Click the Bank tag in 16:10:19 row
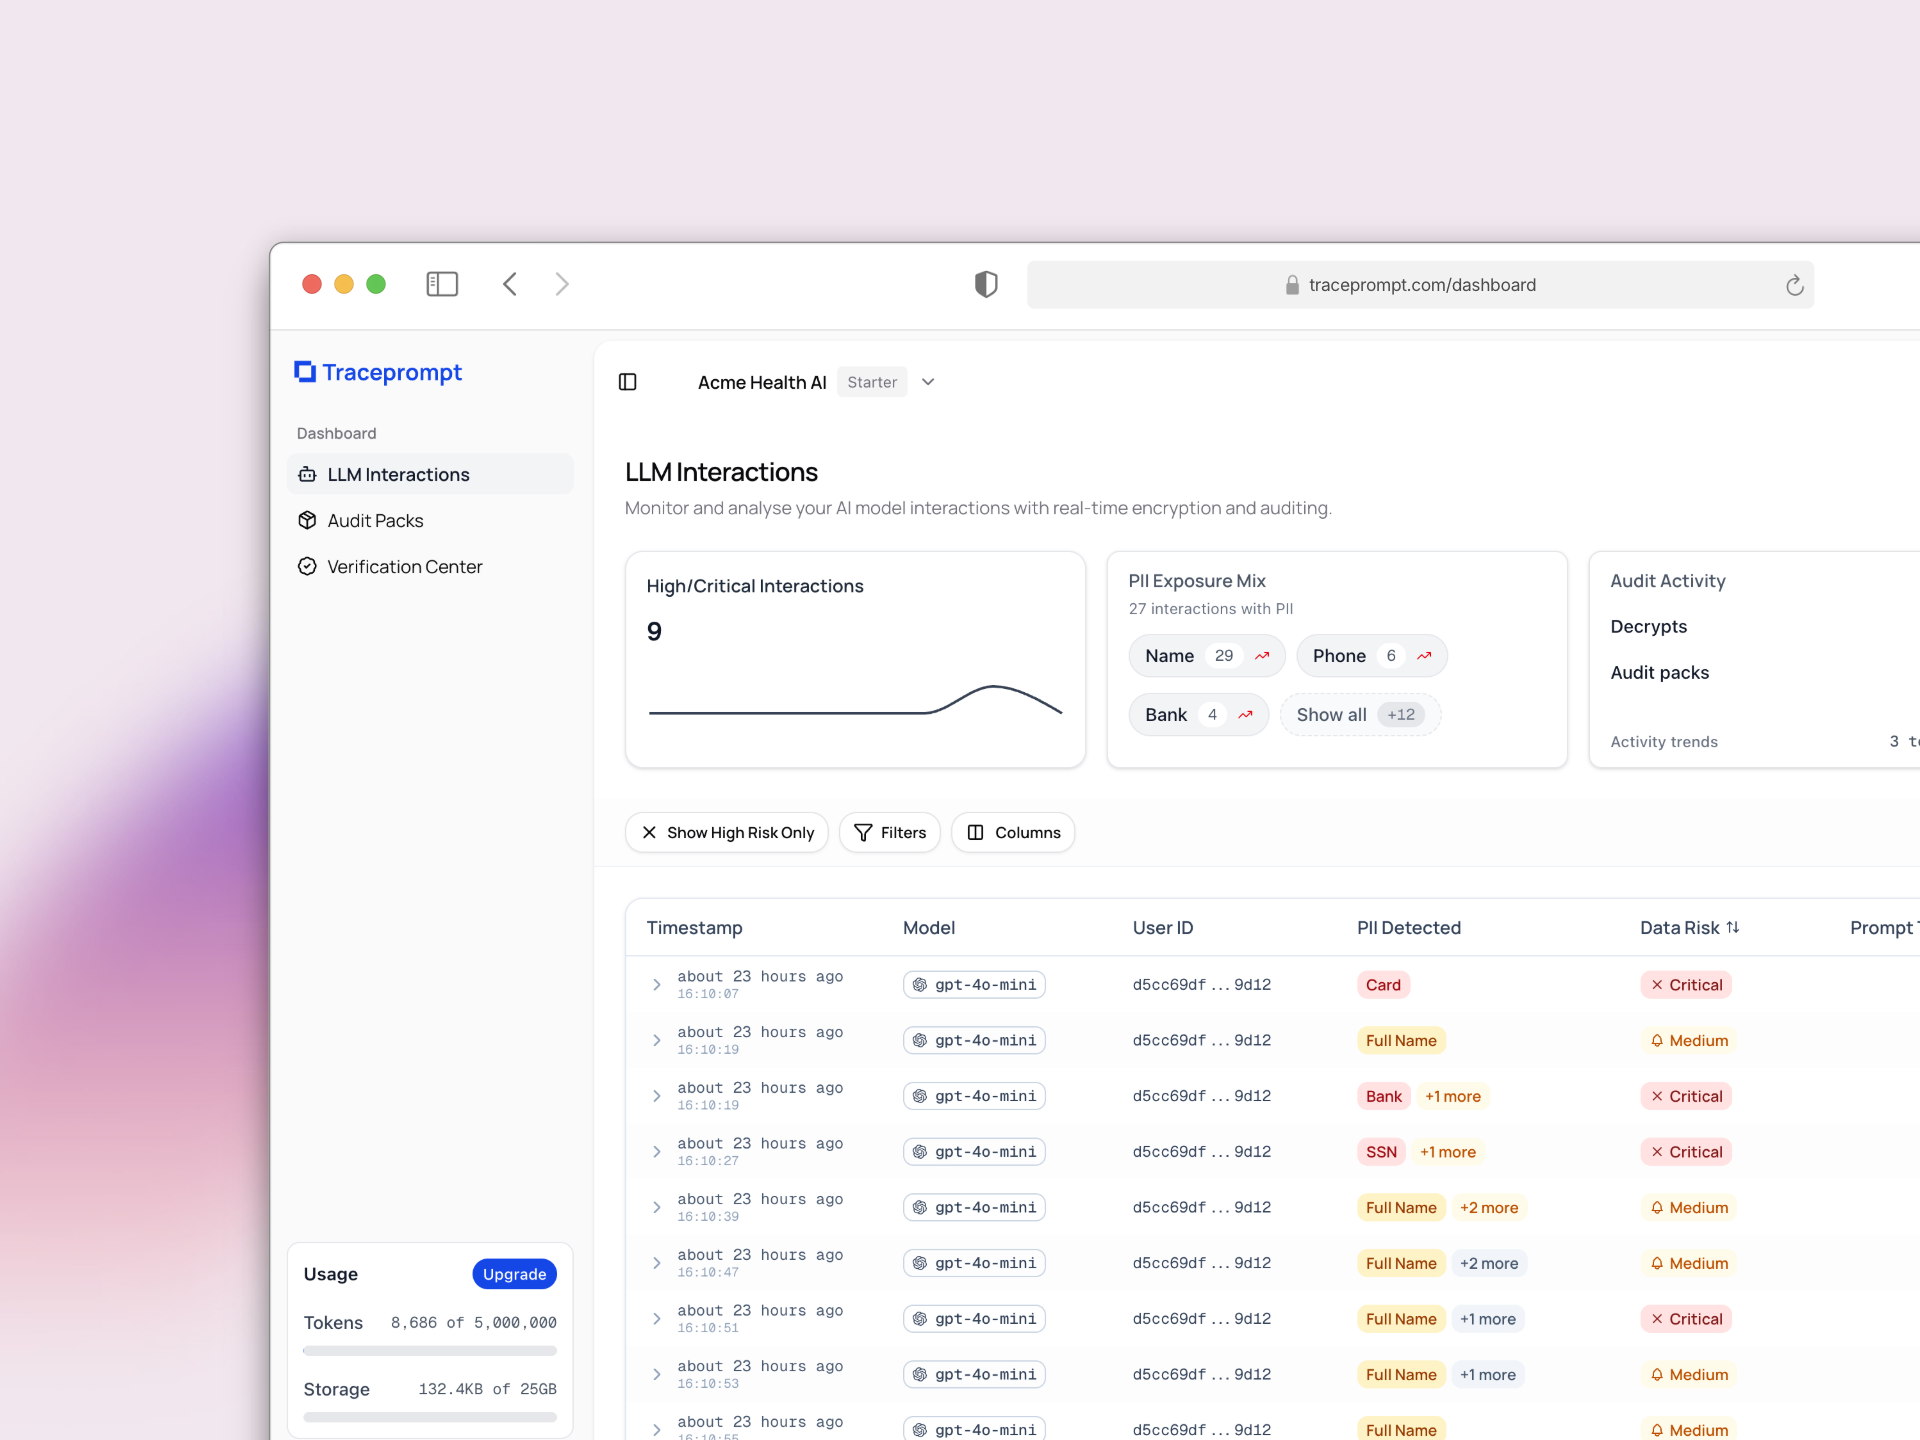 (1384, 1097)
